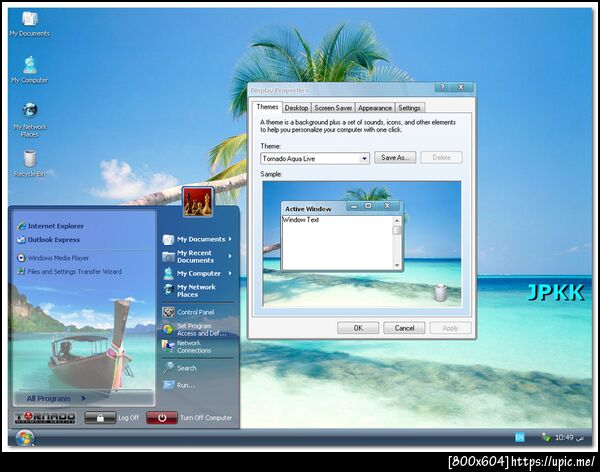Screen dimensions: 600x472
Task: Click the Apply button in Display Properties
Action: pyautogui.click(x=450, y=328)
